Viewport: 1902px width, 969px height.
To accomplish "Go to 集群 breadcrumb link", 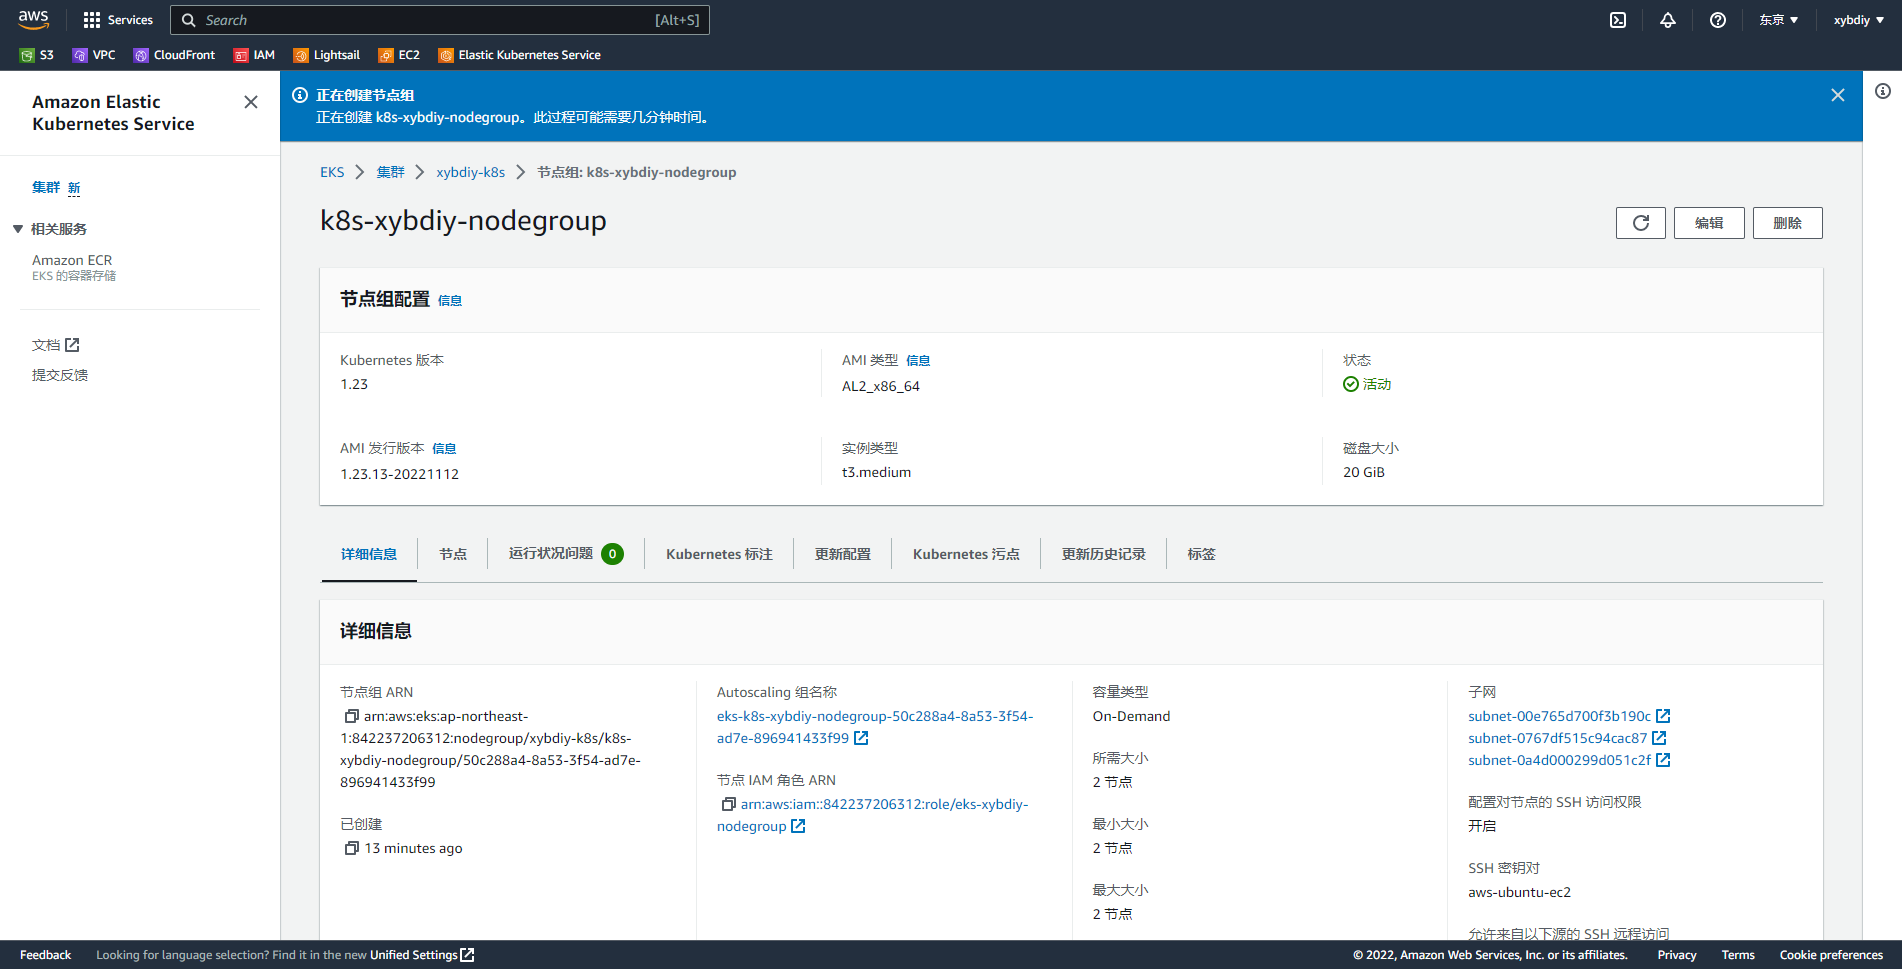I will pyautogui.click(x=390, y=172).
